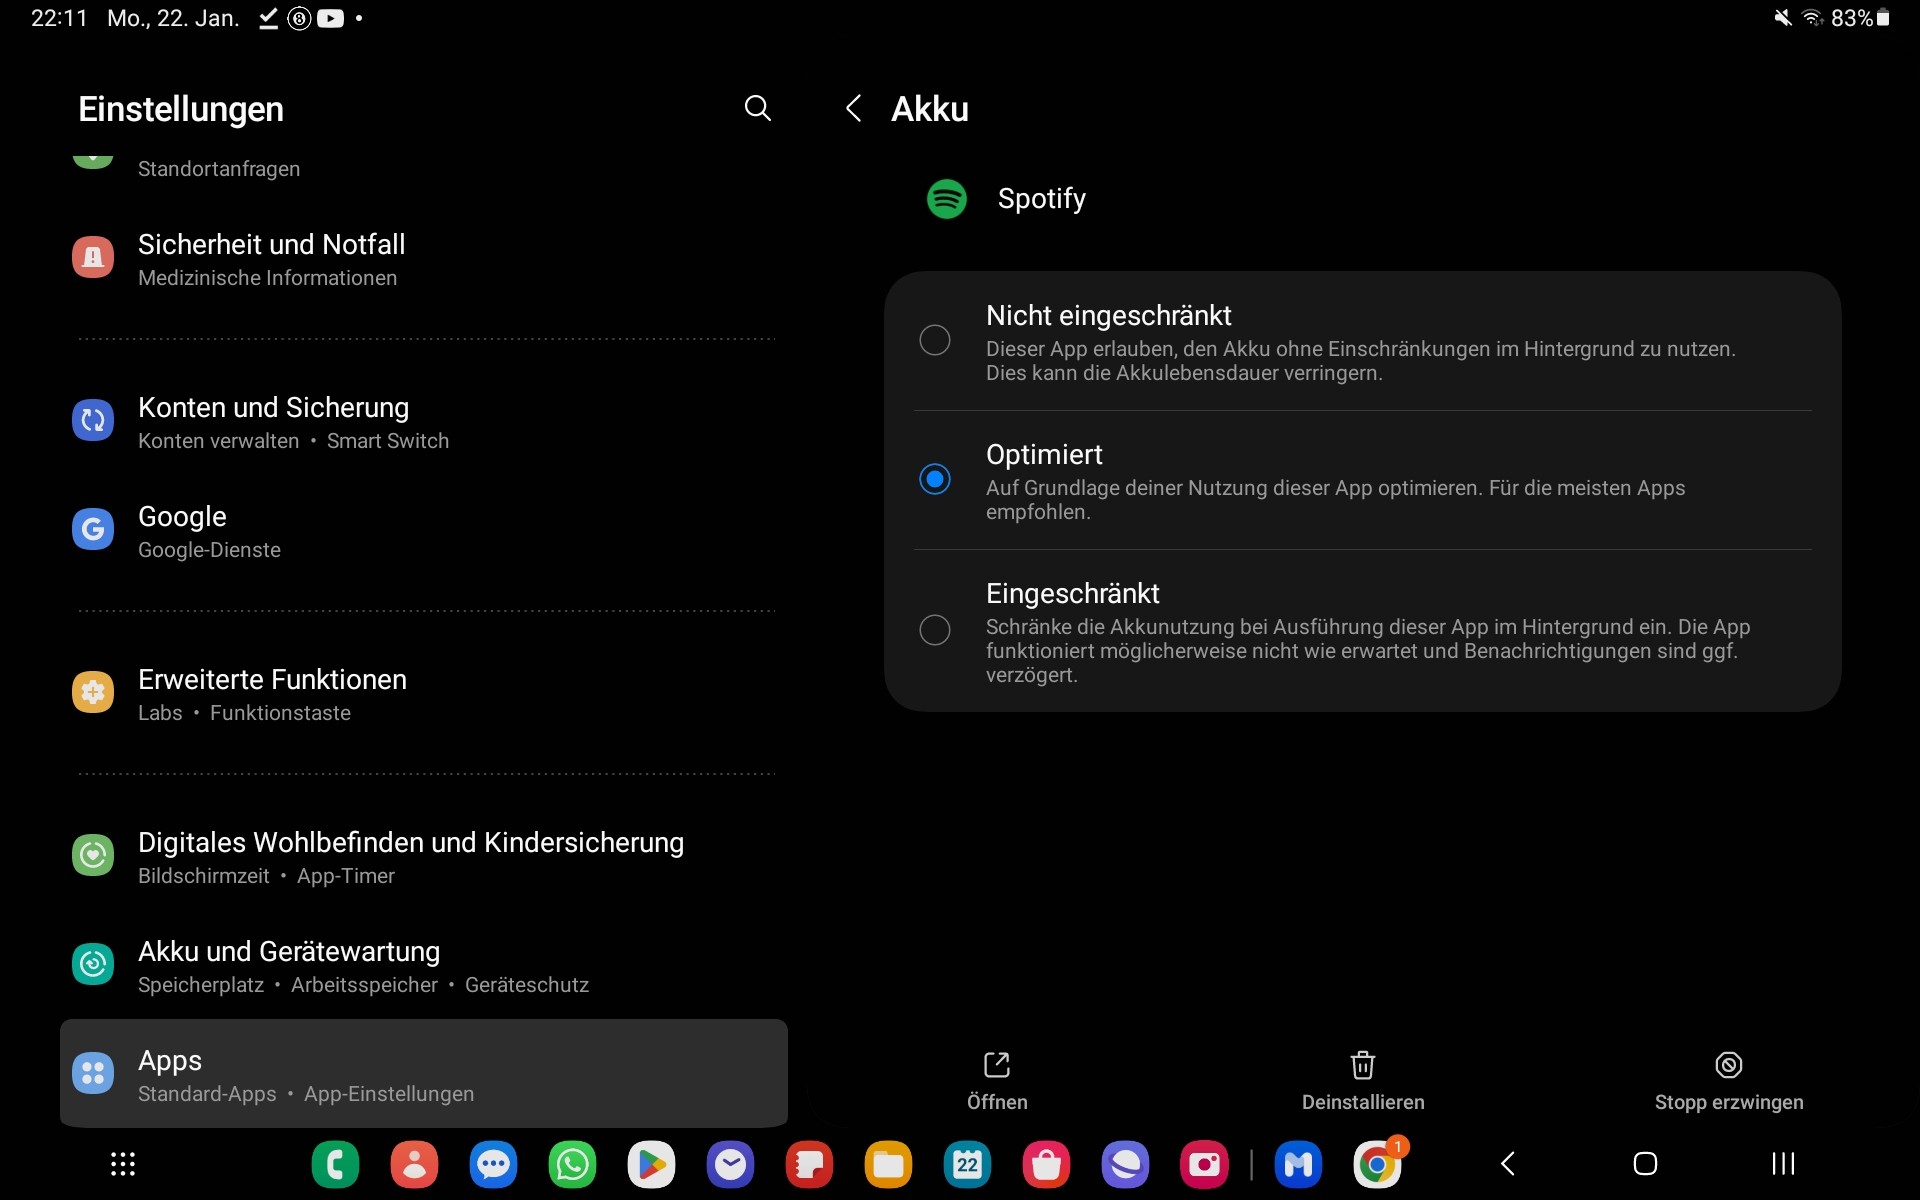Select the Optimiert radio option
Image resolution: width=1920 pixels, height=1200 pixels.
click(x=935, y=479)
